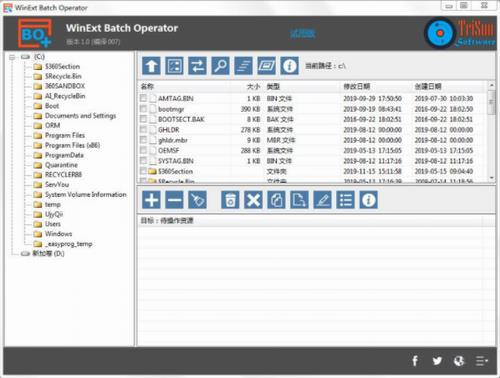The image size is (500, 378).
Task: Open the search magnifier tool
Action: [220, 66]
